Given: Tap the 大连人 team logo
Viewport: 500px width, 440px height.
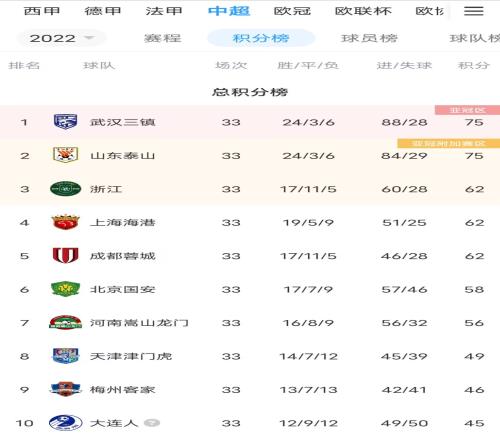Looking at the screenshot, I should click(x=65, y=423).
